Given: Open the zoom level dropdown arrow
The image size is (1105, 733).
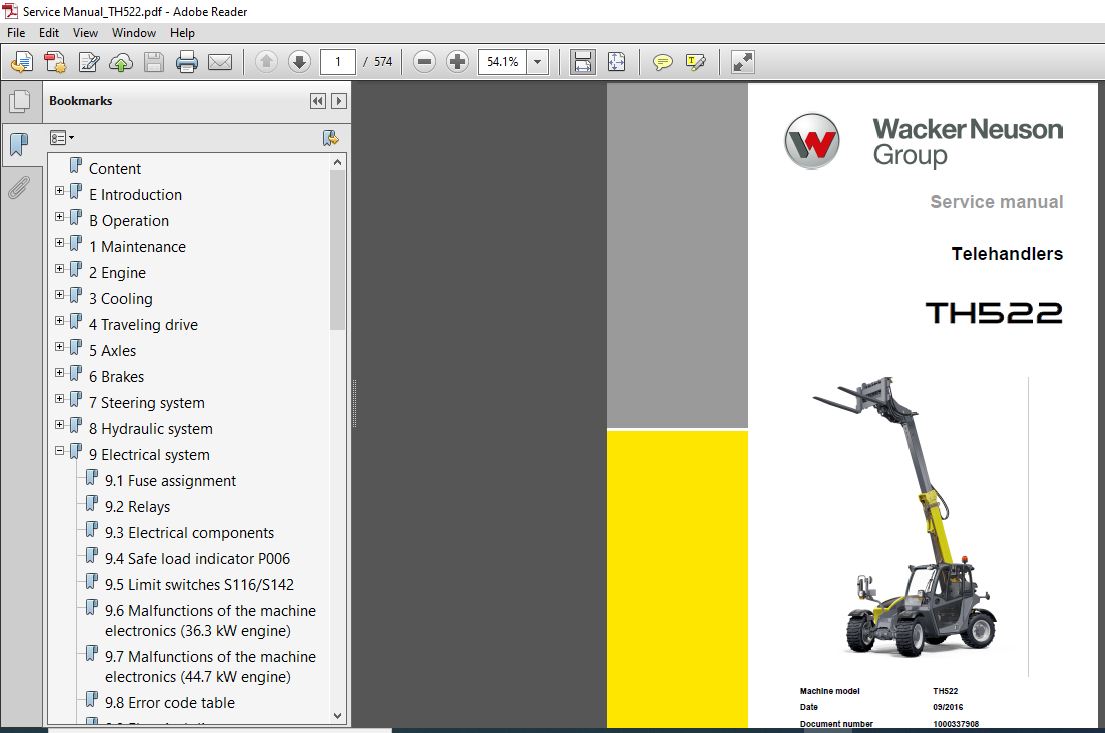Looking at the screenshot, I should click(538, 62).
